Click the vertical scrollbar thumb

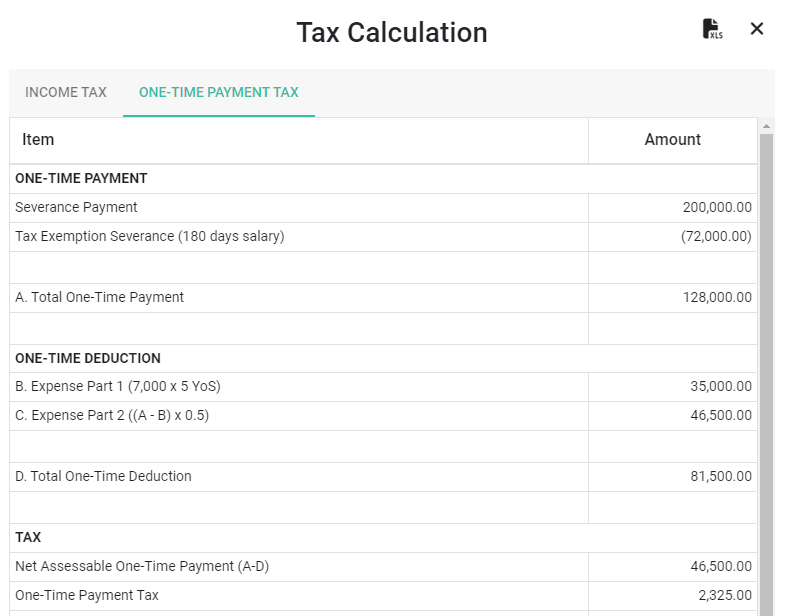pos(766,375)
